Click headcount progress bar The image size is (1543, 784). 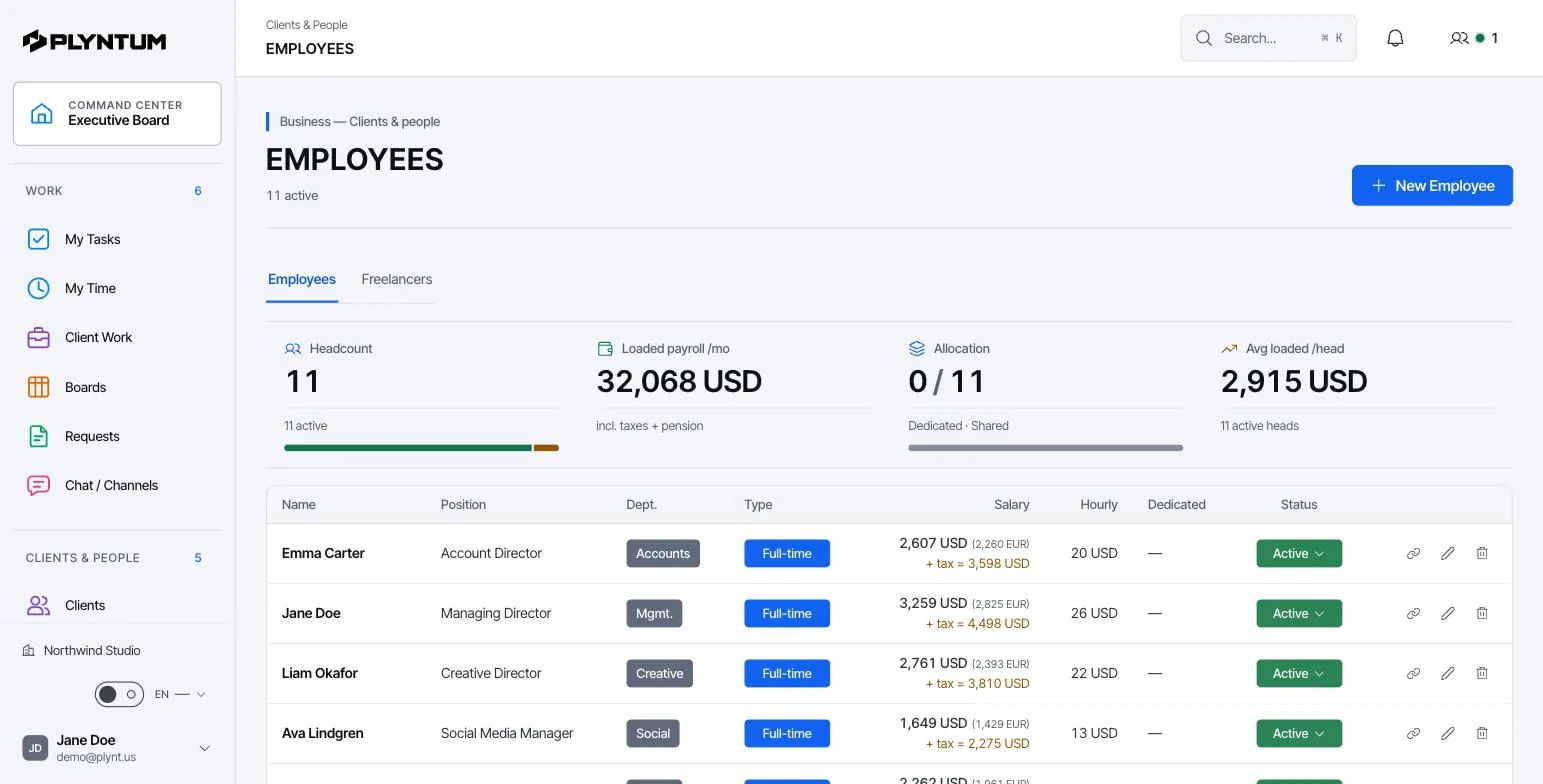click(x=421, y=448)
